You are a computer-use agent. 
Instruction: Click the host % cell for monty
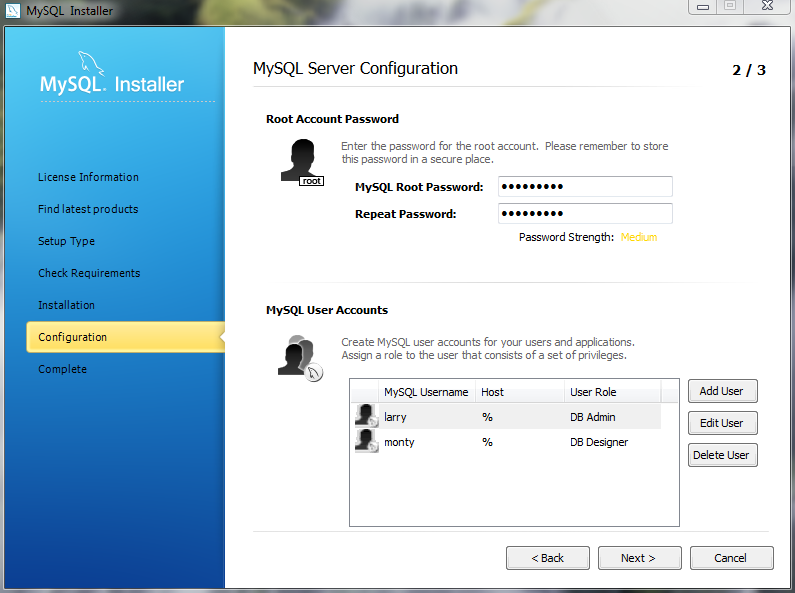(487, 442)
